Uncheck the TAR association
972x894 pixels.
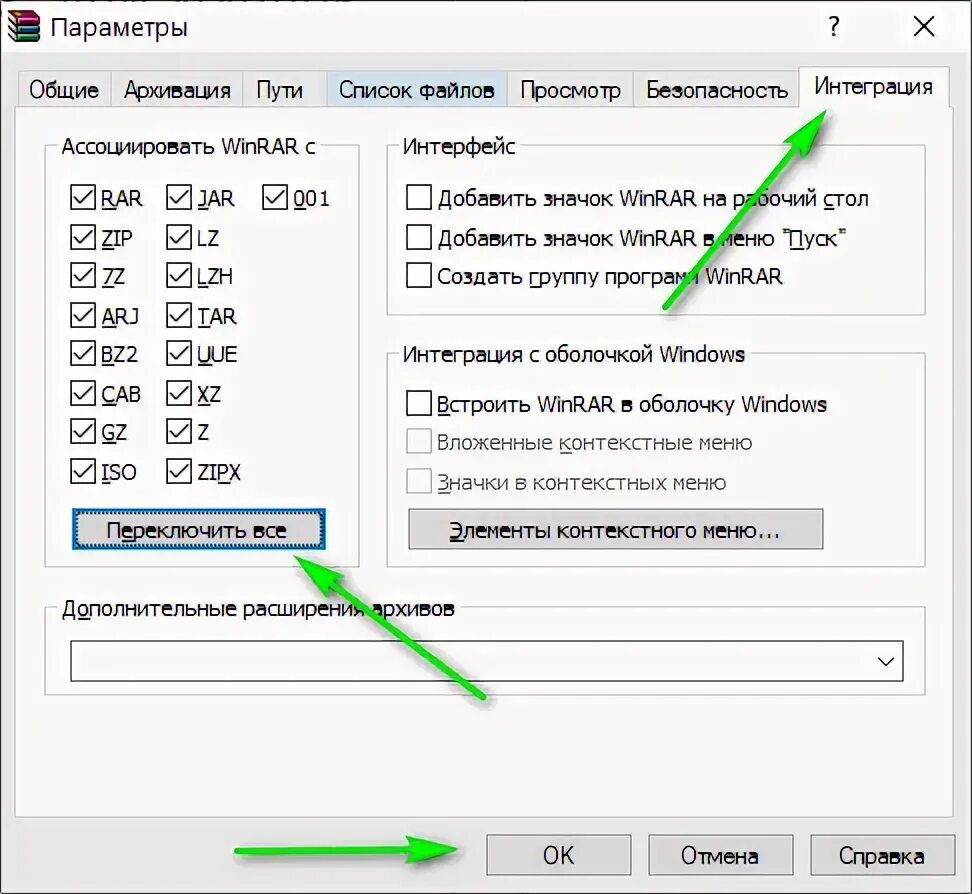coord(180,315)
